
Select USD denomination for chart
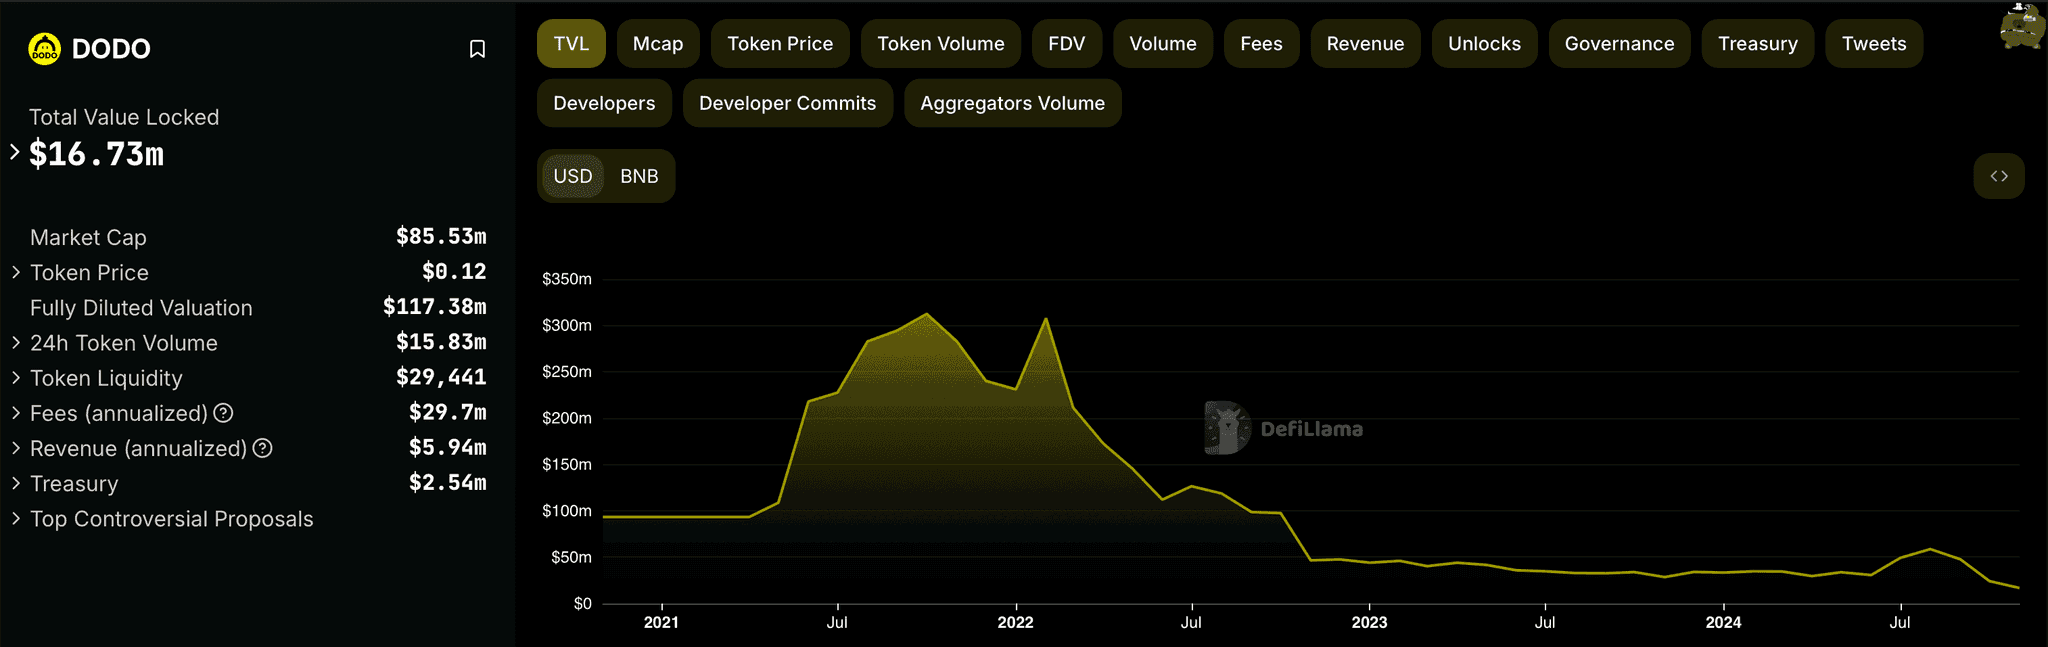click(573, 176)
